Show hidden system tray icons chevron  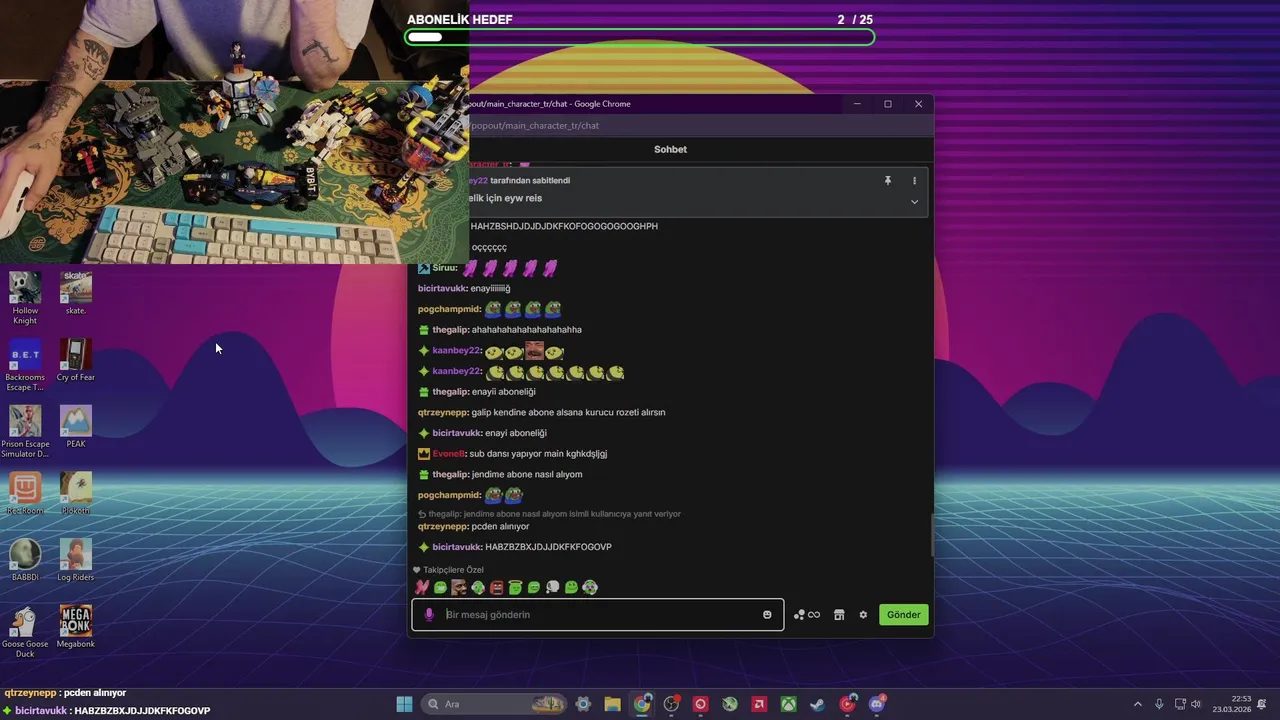pos(1137,704)
